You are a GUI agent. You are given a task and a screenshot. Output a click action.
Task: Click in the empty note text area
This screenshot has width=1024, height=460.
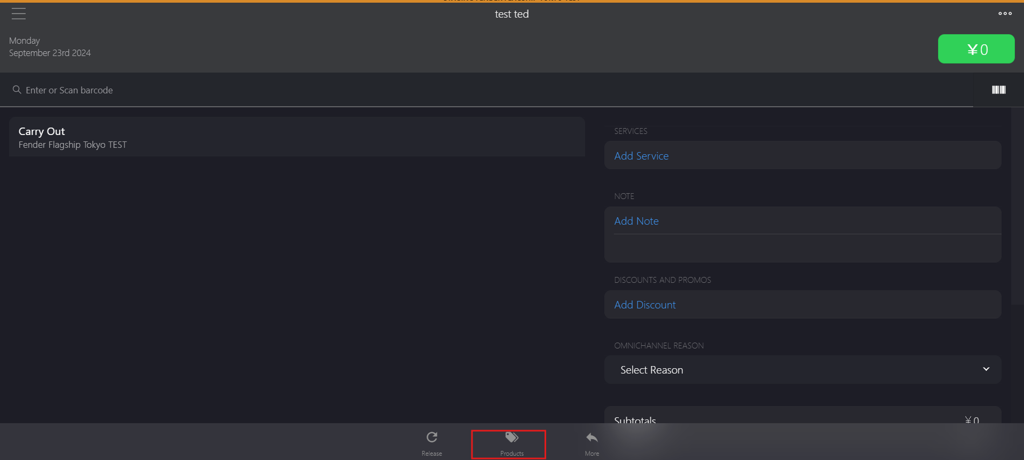tap(803, 248)
